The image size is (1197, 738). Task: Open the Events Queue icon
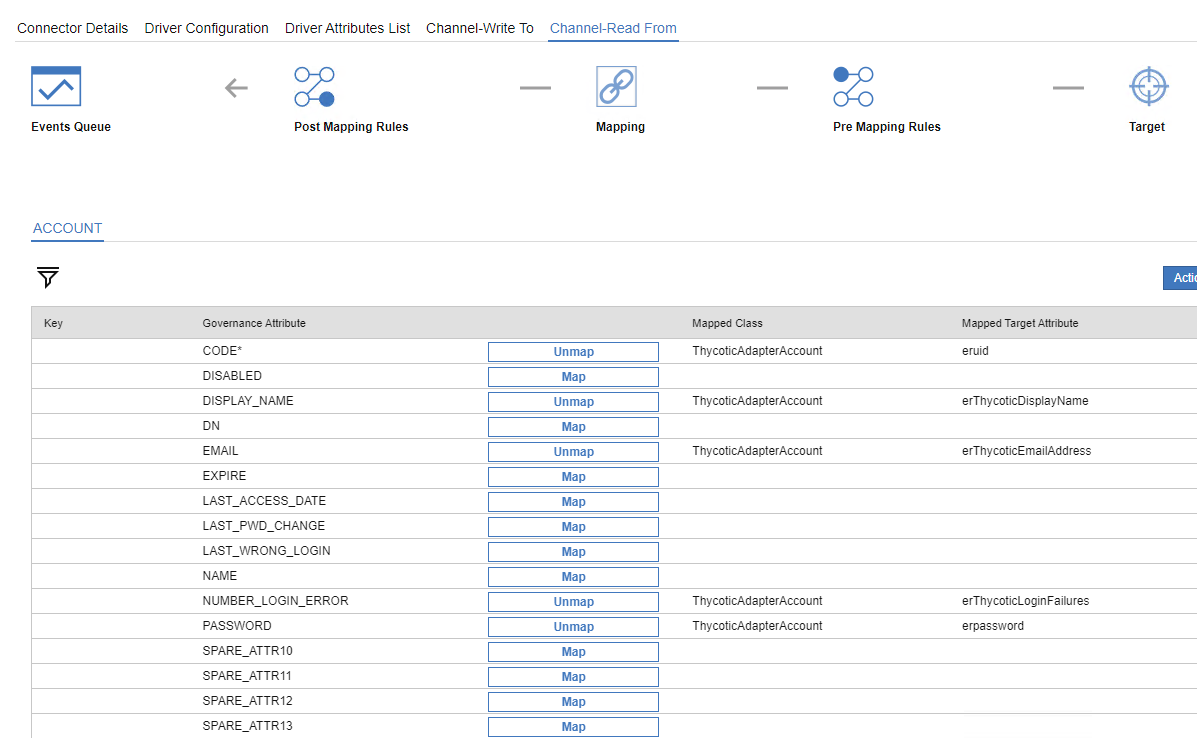tap(56, 87)
